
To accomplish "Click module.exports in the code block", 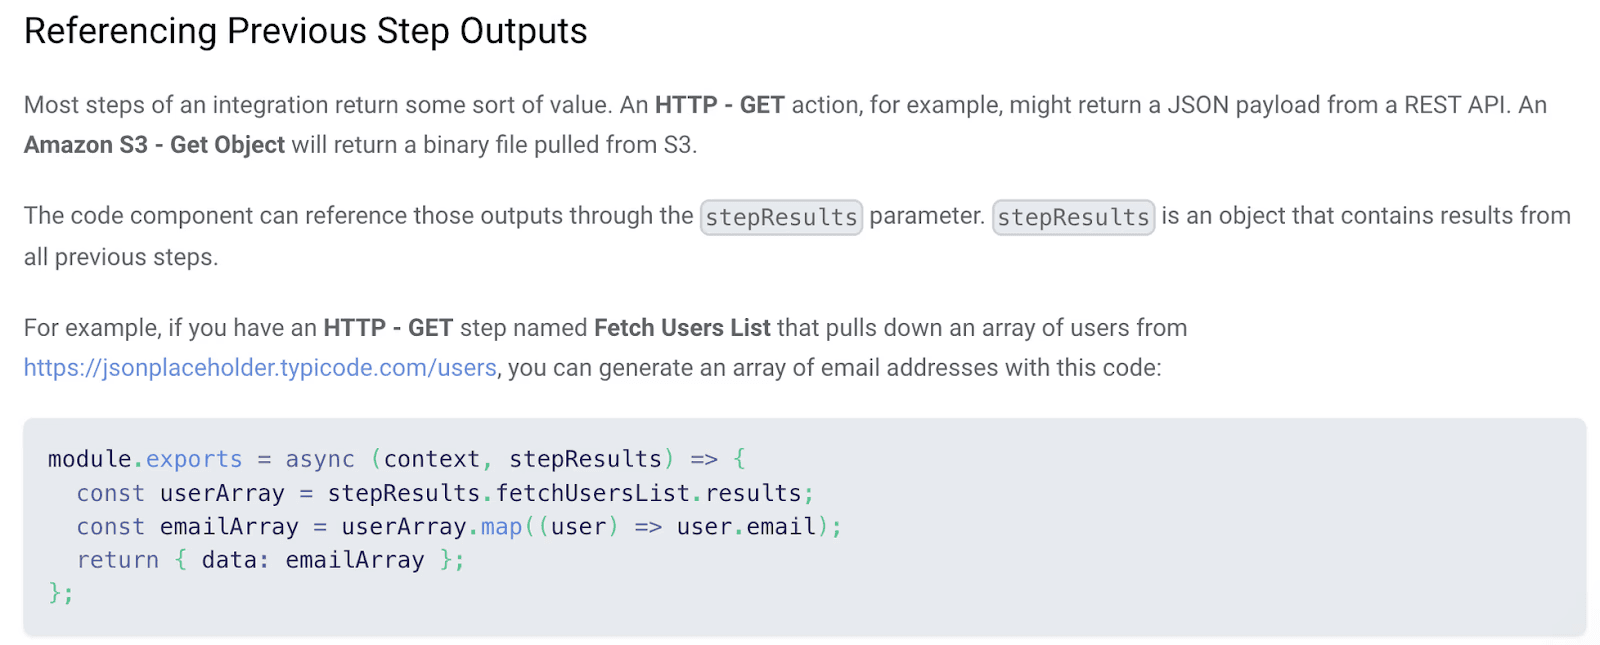I will (144, 459).
